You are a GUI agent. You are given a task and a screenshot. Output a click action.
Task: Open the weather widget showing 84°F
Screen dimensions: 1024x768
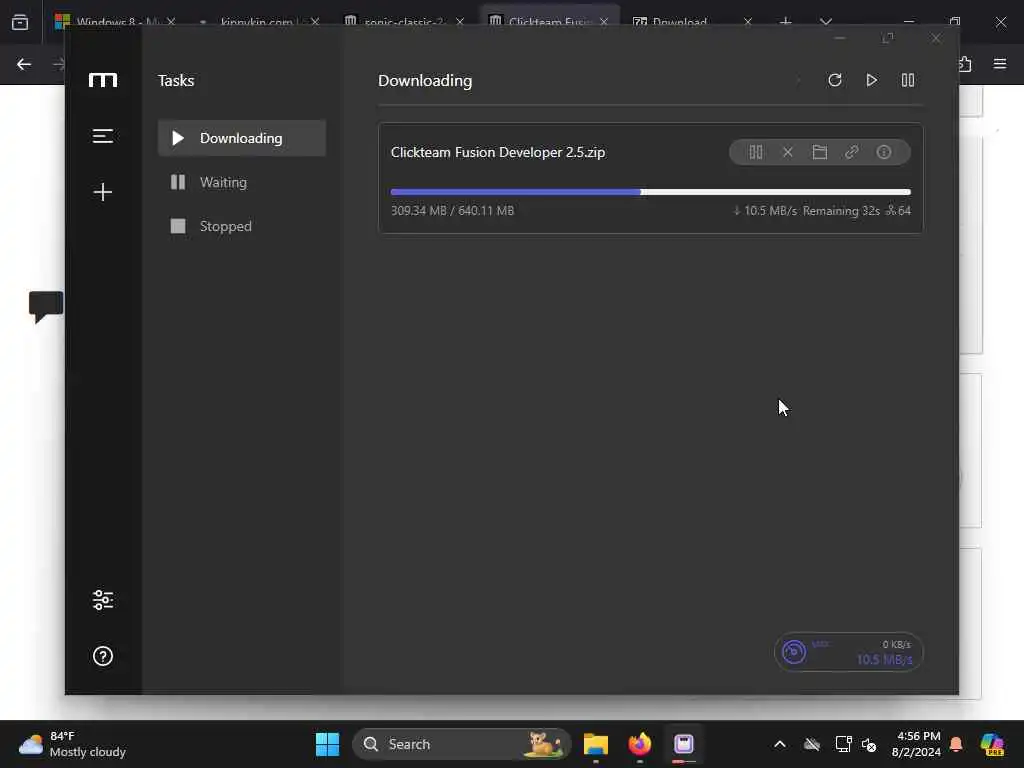click(x=72, y=744)
